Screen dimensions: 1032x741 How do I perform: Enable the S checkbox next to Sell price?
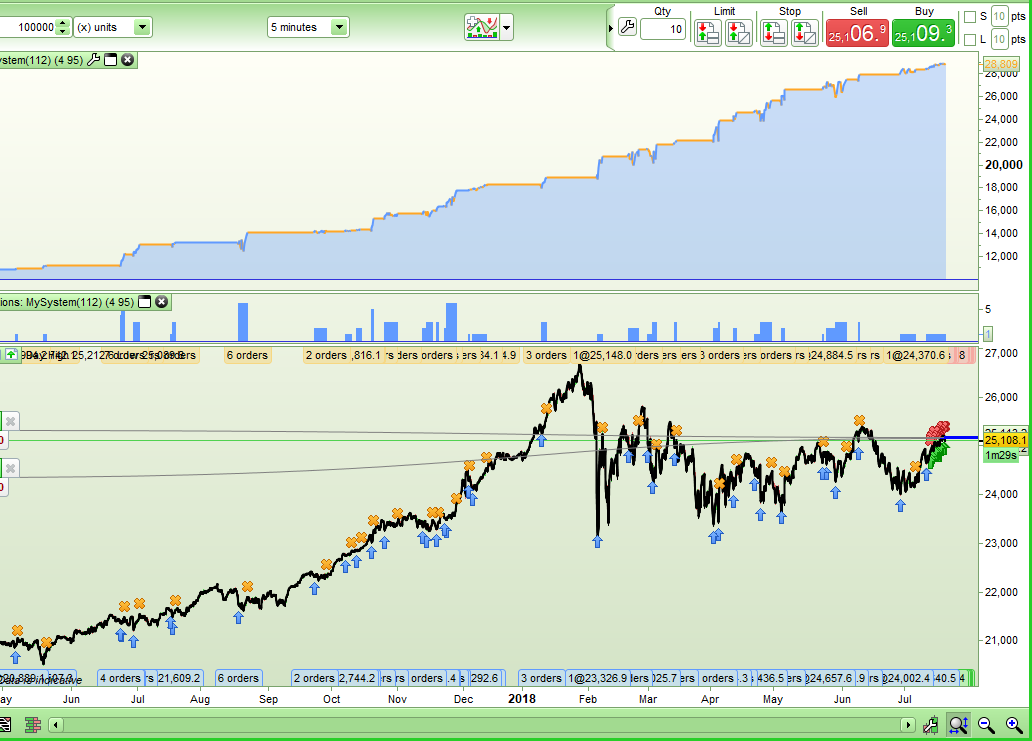click(x=969, y=15)
